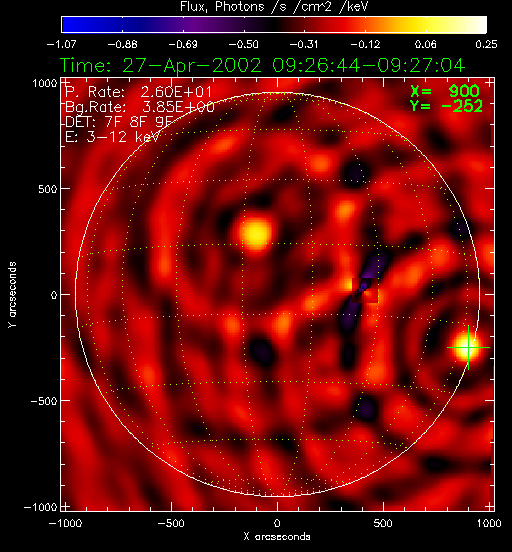Viewport: 512px width, 552px height.
Task: Click the P. Rate 2.60E+01 text
Action: [x=138, y=92]
